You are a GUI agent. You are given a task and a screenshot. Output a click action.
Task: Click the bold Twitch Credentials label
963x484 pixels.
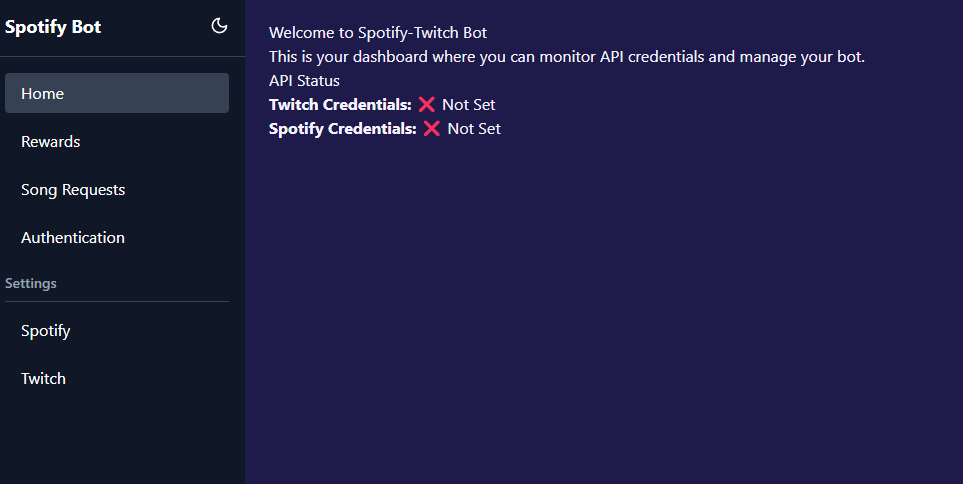[340, 104]
